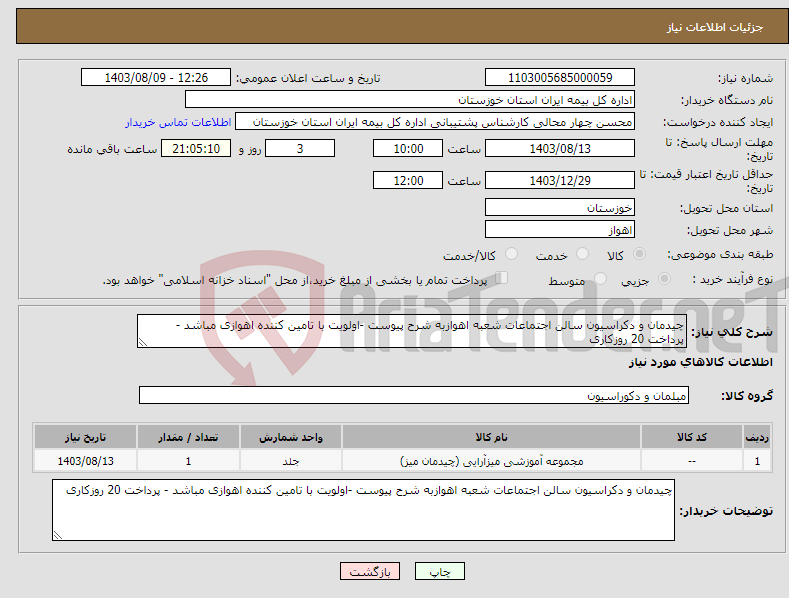Image resolution: width=789 pixels, height=598 pixels.
Task: Click the delivery city field اهواز
Action: click(x=560, y=230)
